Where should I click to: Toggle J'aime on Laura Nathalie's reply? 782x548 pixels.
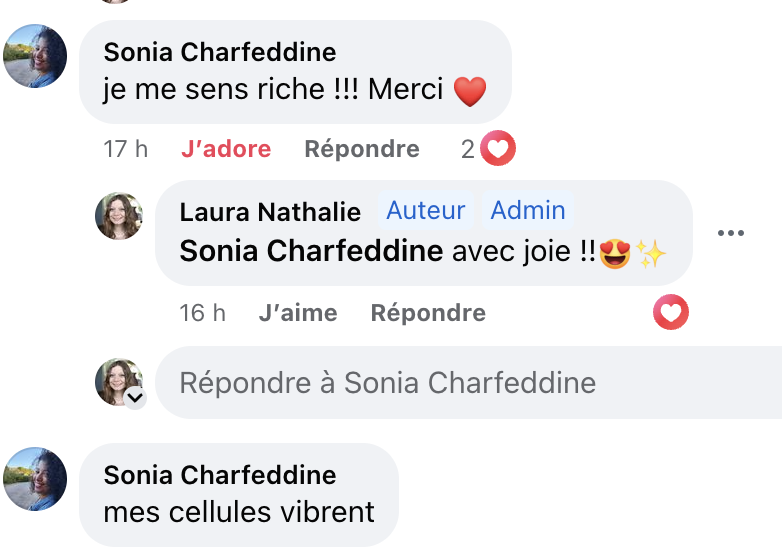tap(297, 313)
